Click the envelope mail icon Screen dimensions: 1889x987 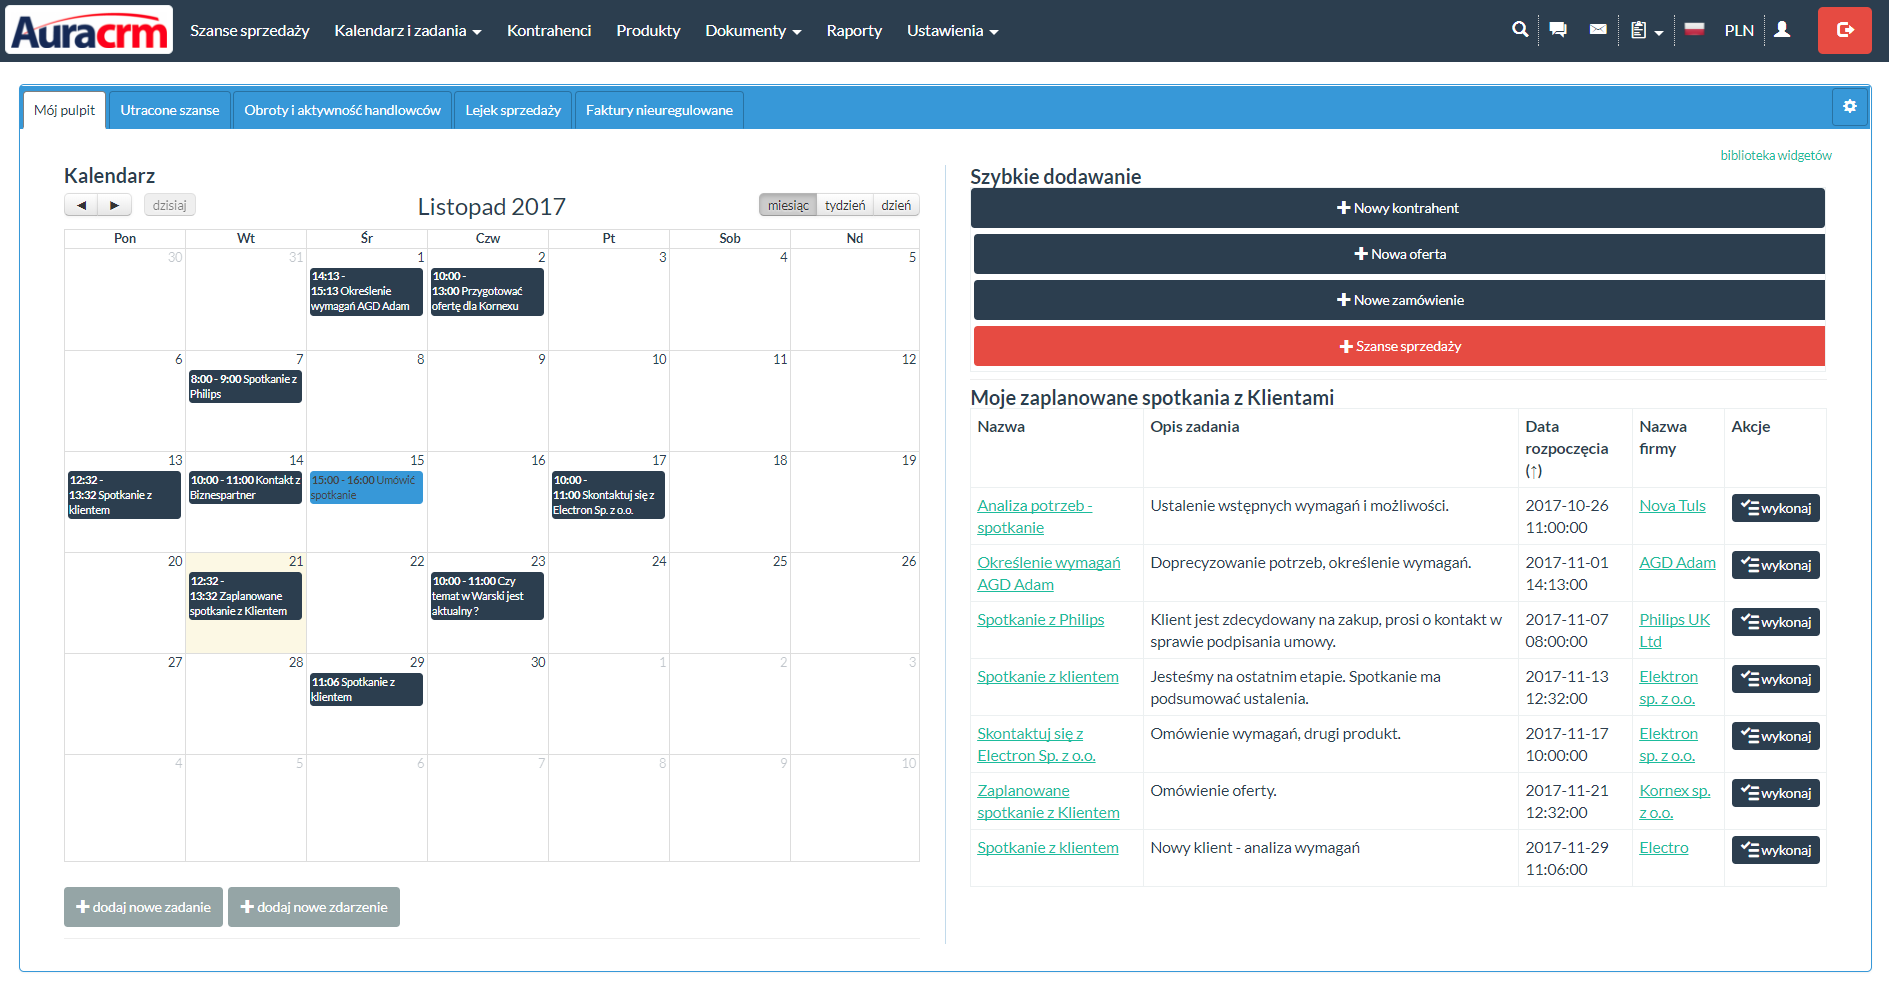pos(1598,30)
